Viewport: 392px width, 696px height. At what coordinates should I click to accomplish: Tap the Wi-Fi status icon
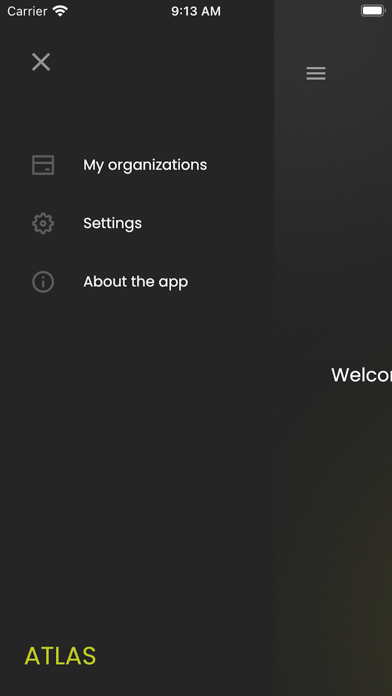(x=60, y=11)
